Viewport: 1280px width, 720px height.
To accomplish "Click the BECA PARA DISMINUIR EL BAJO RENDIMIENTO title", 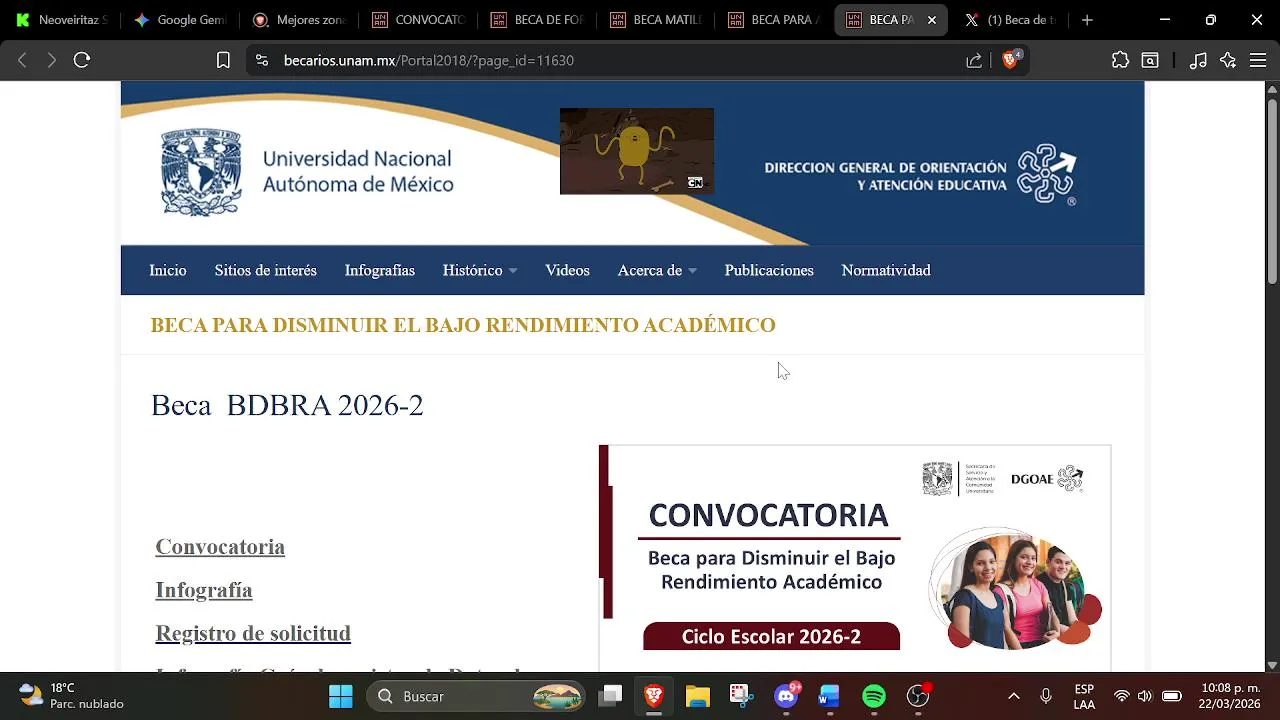I will (463, 325).
